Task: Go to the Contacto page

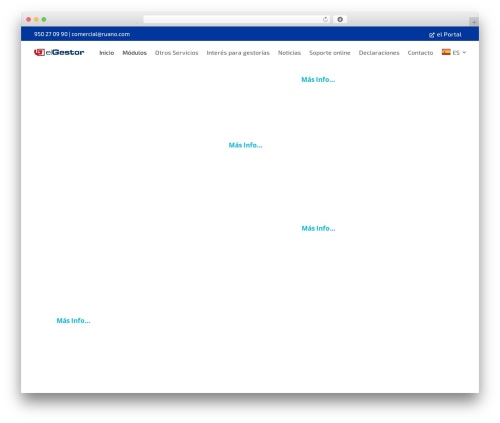Action: [x=420, y=53]
